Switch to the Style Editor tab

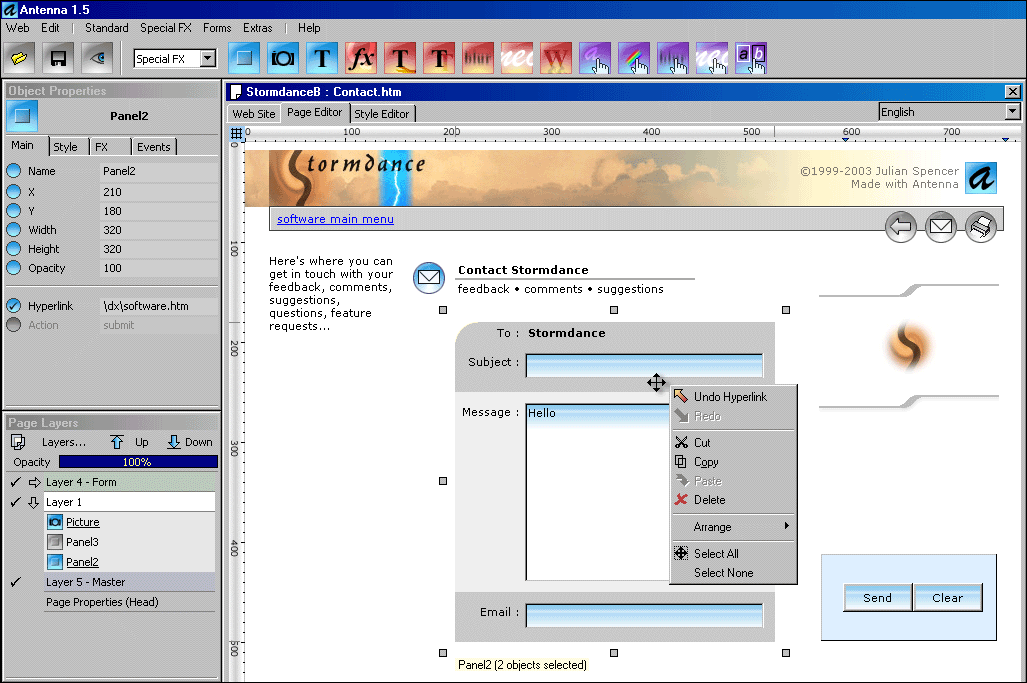(382, 114)
